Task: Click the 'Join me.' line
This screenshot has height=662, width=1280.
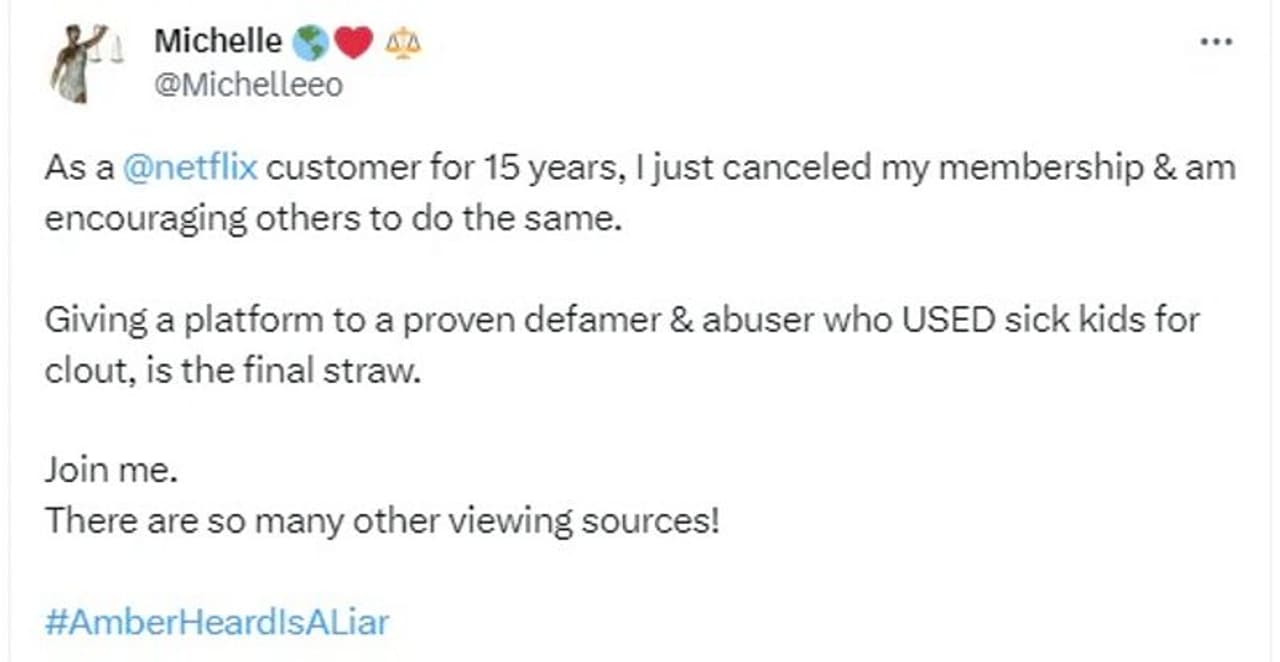Action: 111,470
